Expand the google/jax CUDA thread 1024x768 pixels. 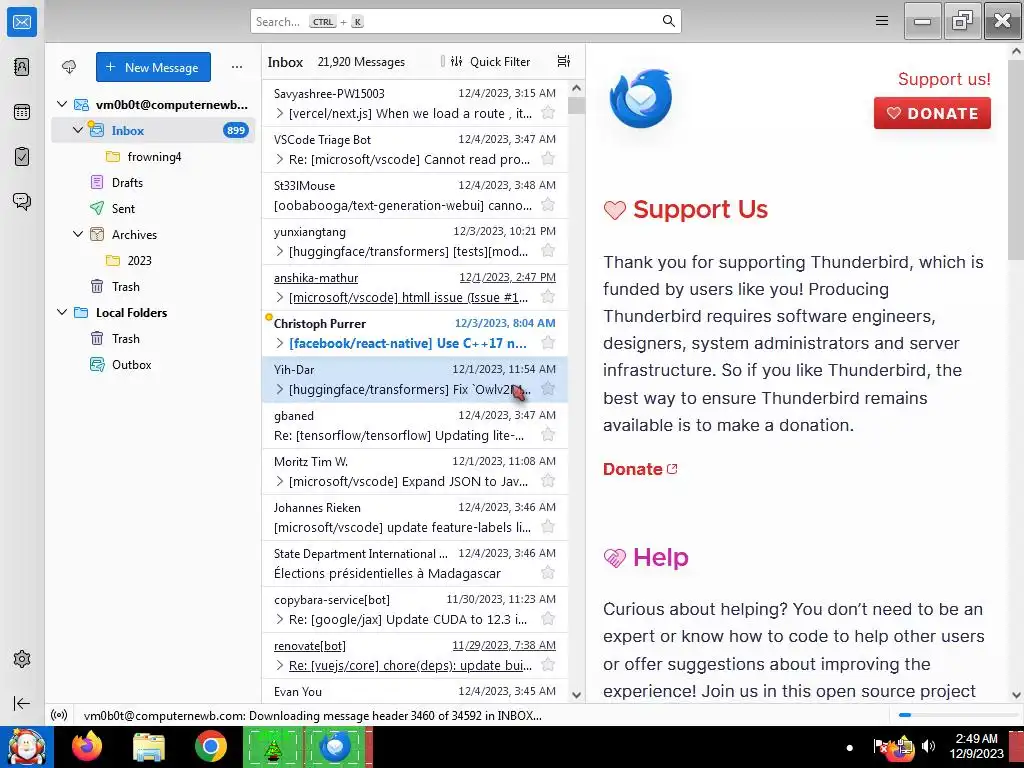coord(280,619)
